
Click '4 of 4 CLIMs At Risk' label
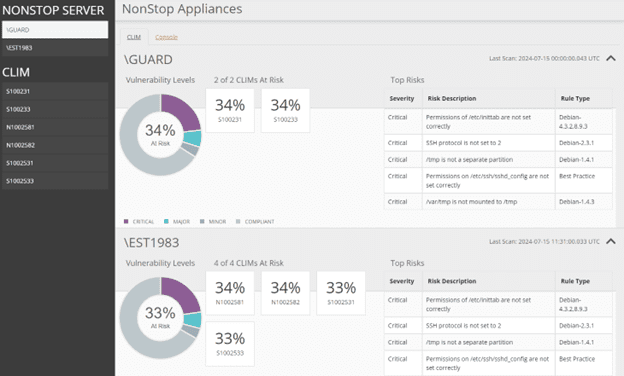[249, 263]
